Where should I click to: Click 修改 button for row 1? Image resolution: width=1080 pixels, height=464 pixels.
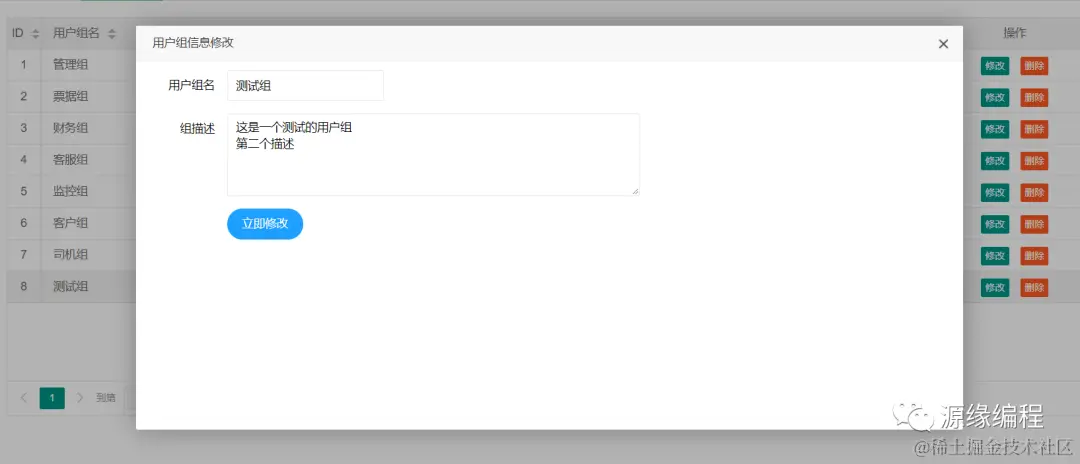(x=995, y=66)
